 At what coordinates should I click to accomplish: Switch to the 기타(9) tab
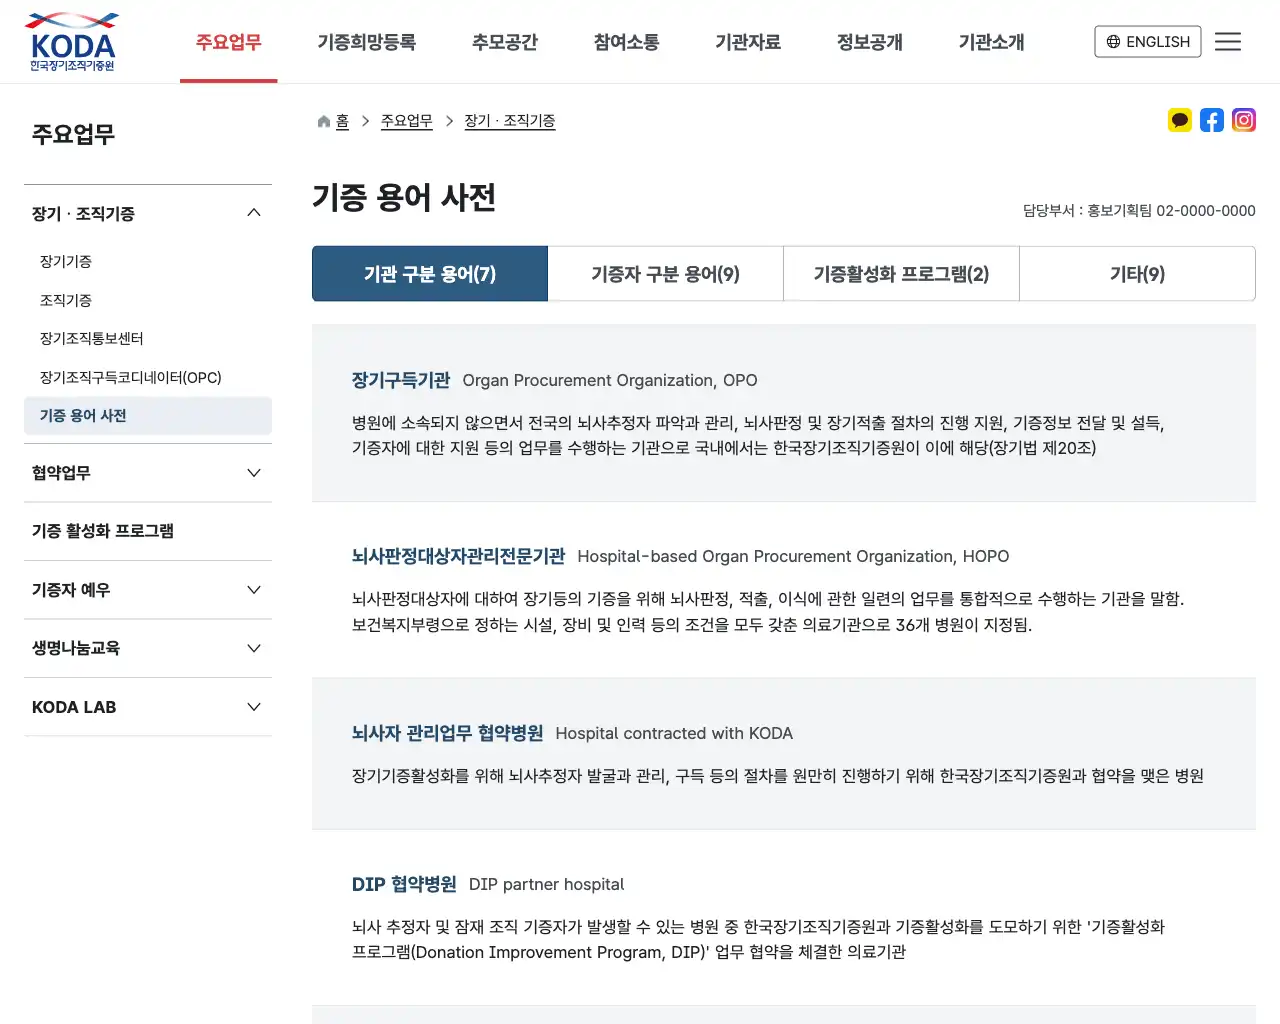pos(1137,273)
